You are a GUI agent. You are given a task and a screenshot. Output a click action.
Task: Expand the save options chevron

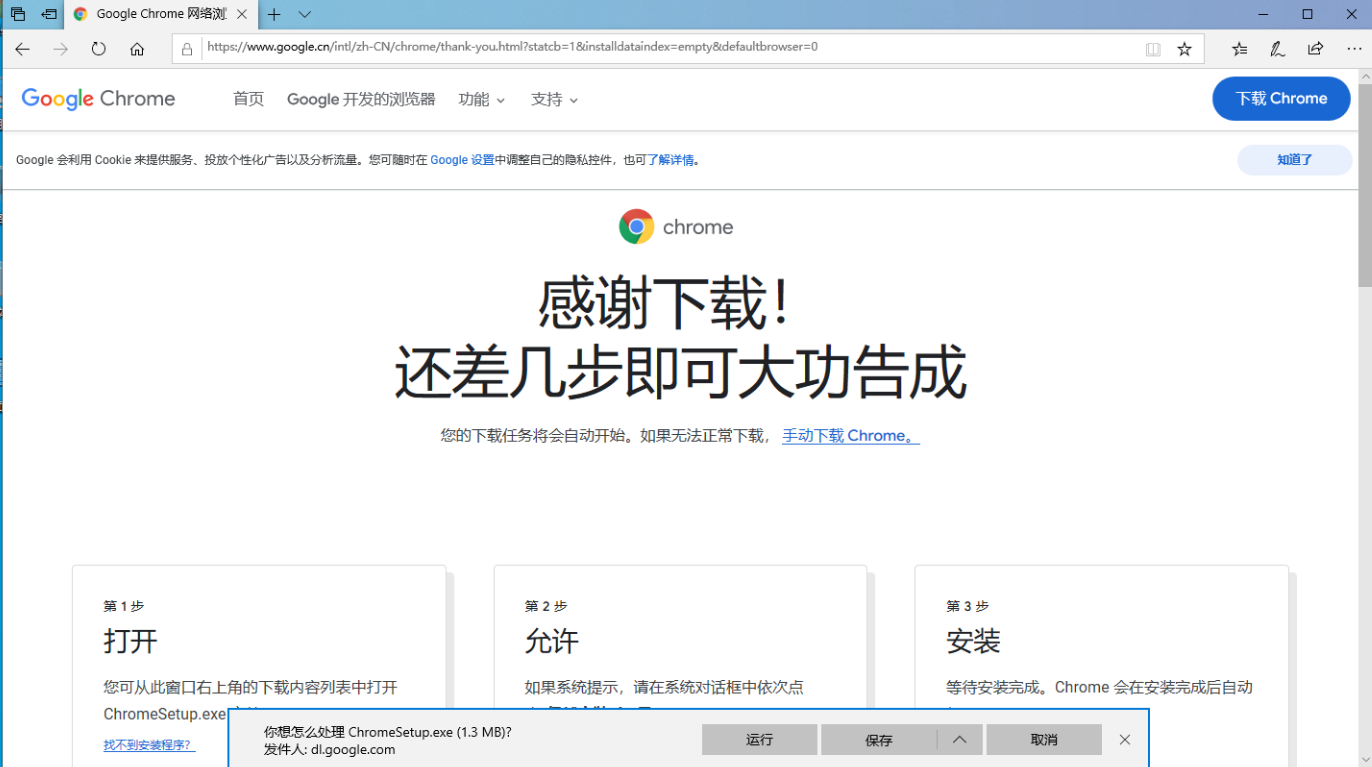pos(959,740)
